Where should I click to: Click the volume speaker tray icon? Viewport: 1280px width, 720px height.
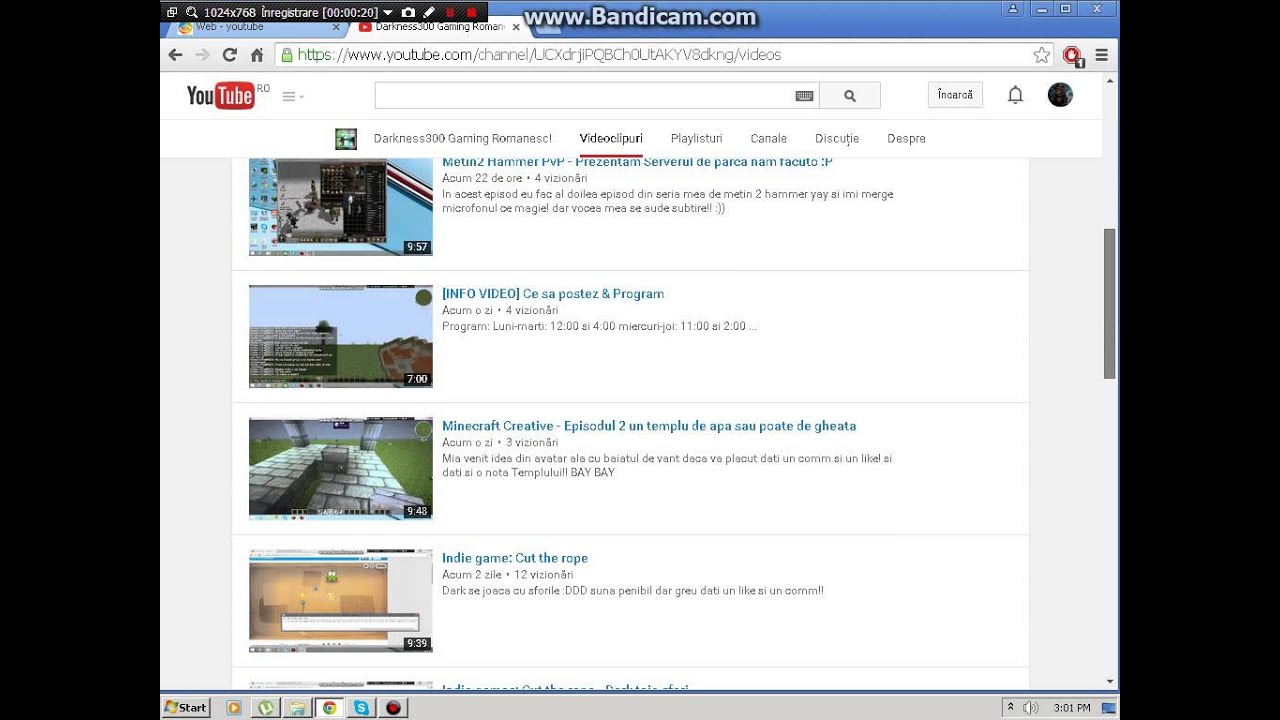[x=1032, y=707]
